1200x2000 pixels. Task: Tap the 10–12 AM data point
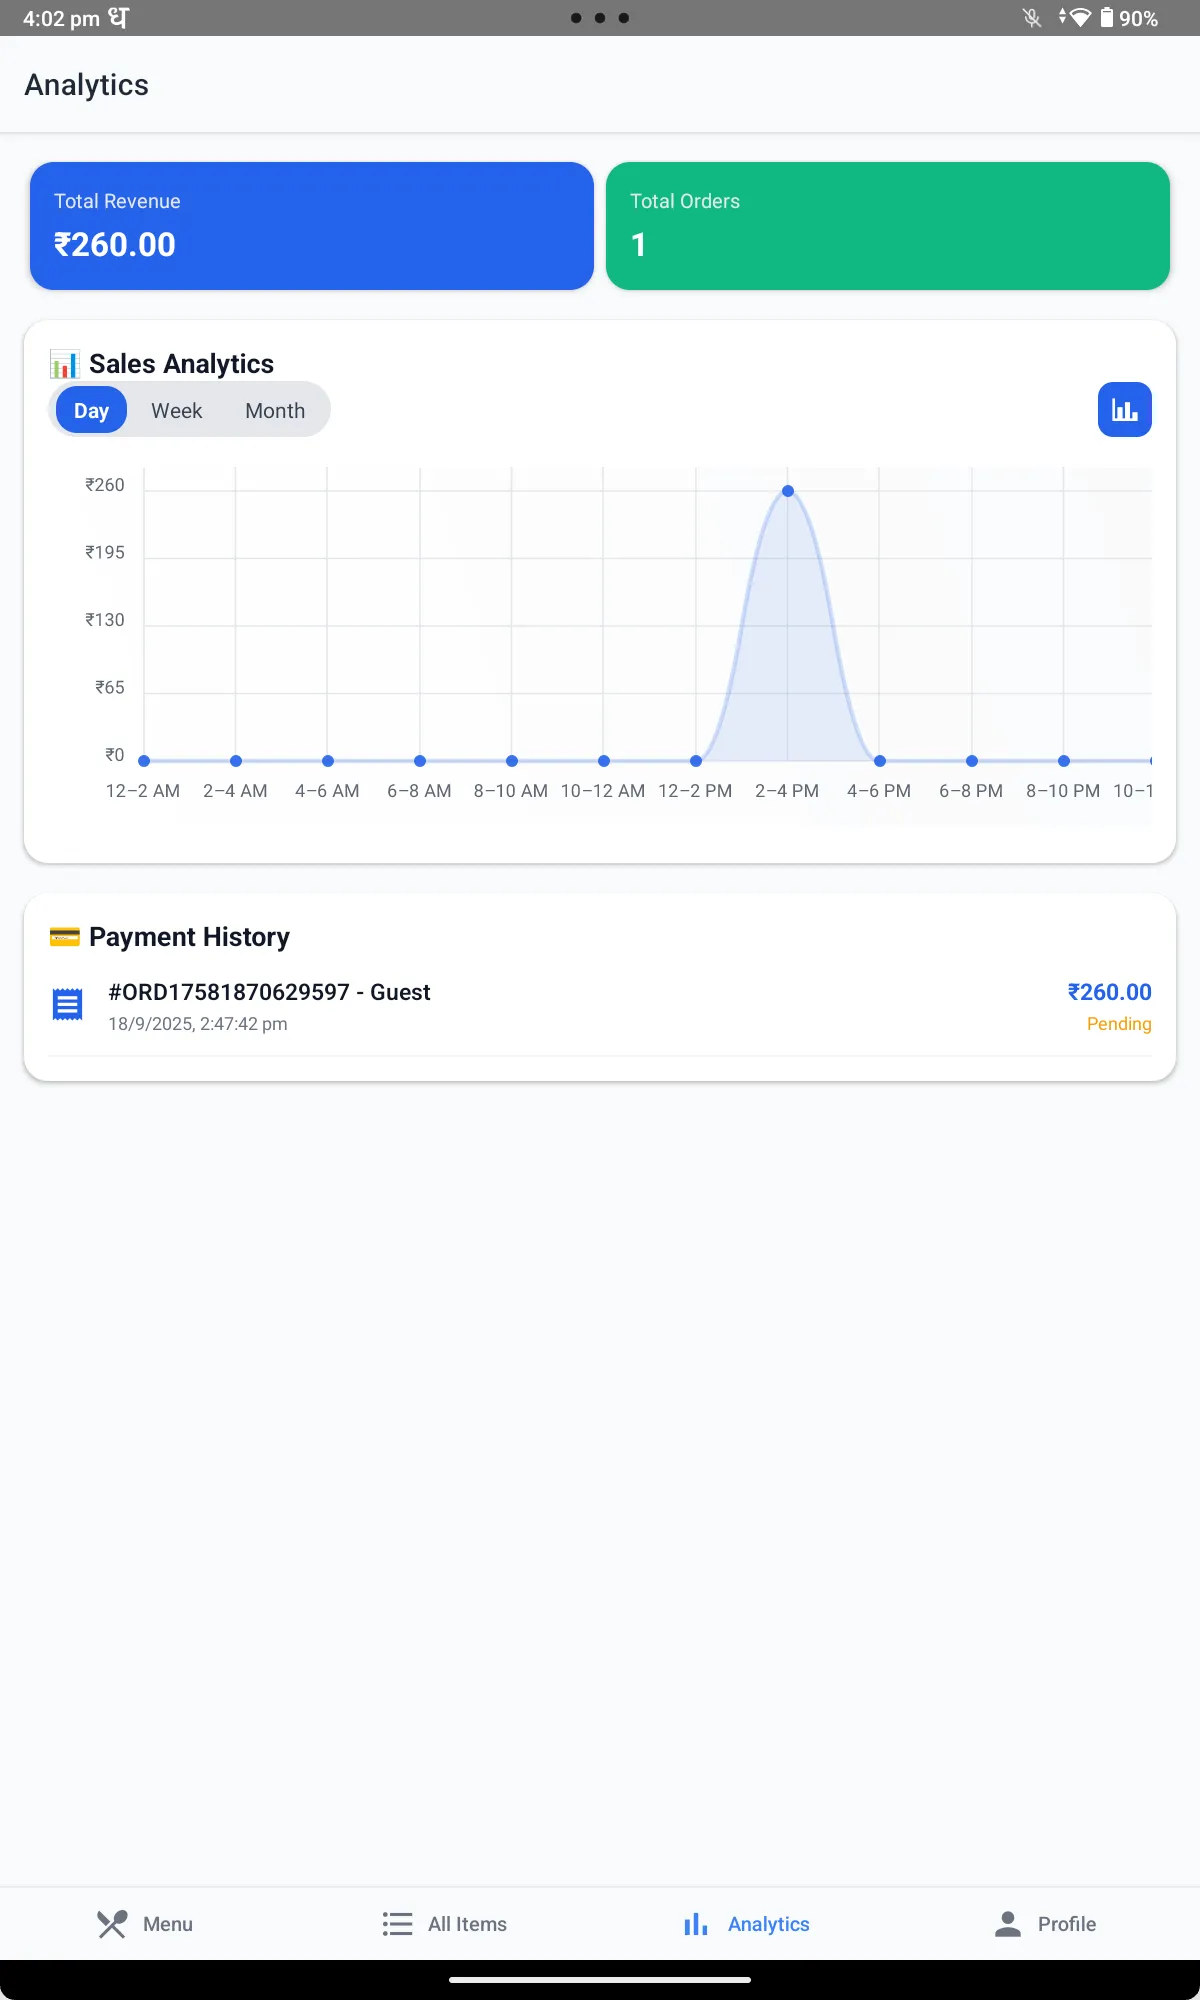pyautogui.click(x=604, y=761)
